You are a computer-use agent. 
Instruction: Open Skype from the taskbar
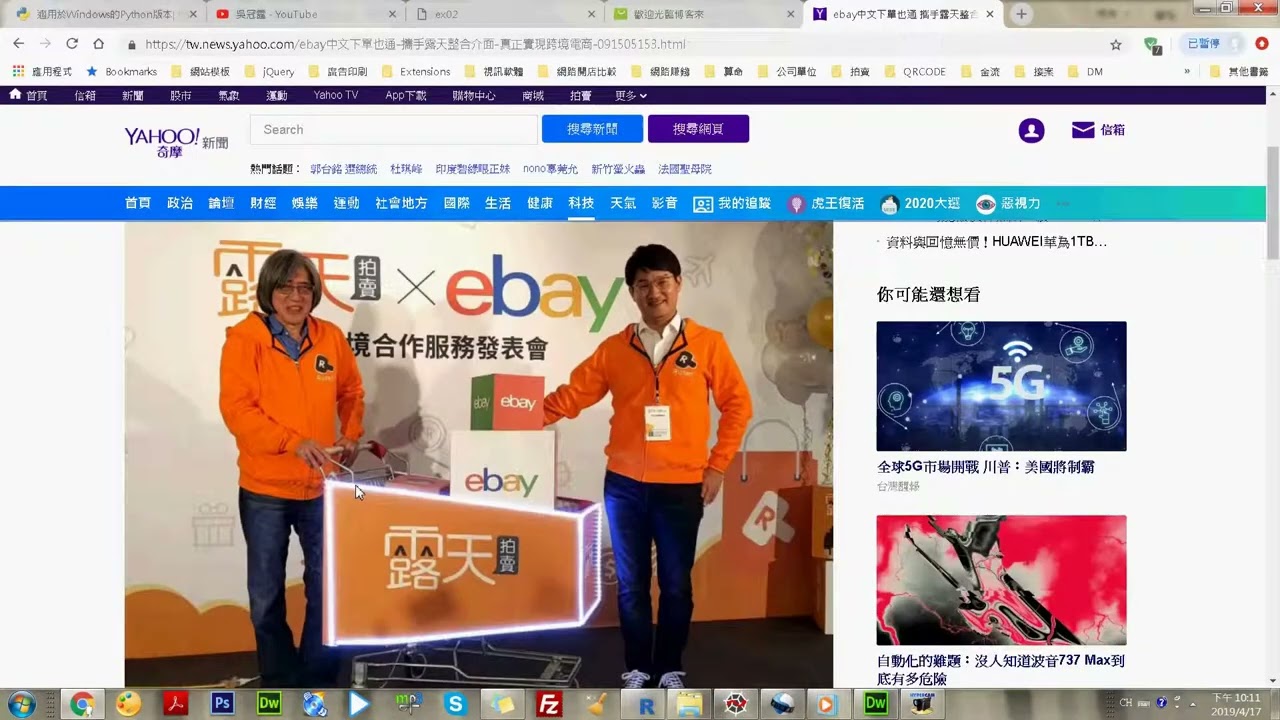point(455,704)
